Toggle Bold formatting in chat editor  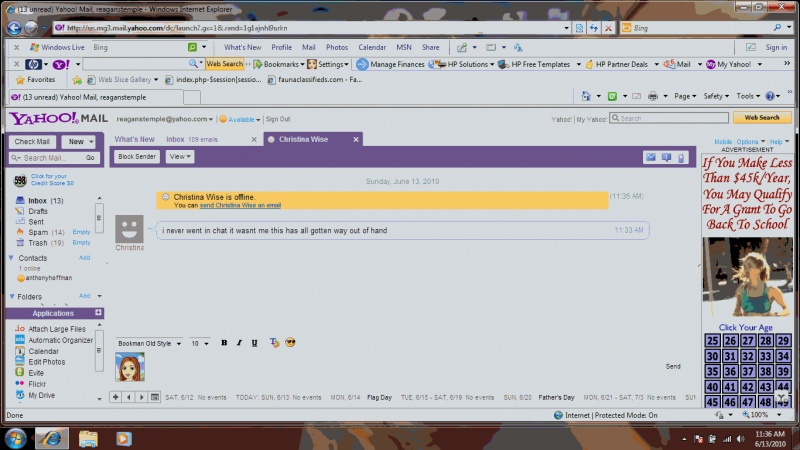(x=224, y=343)
